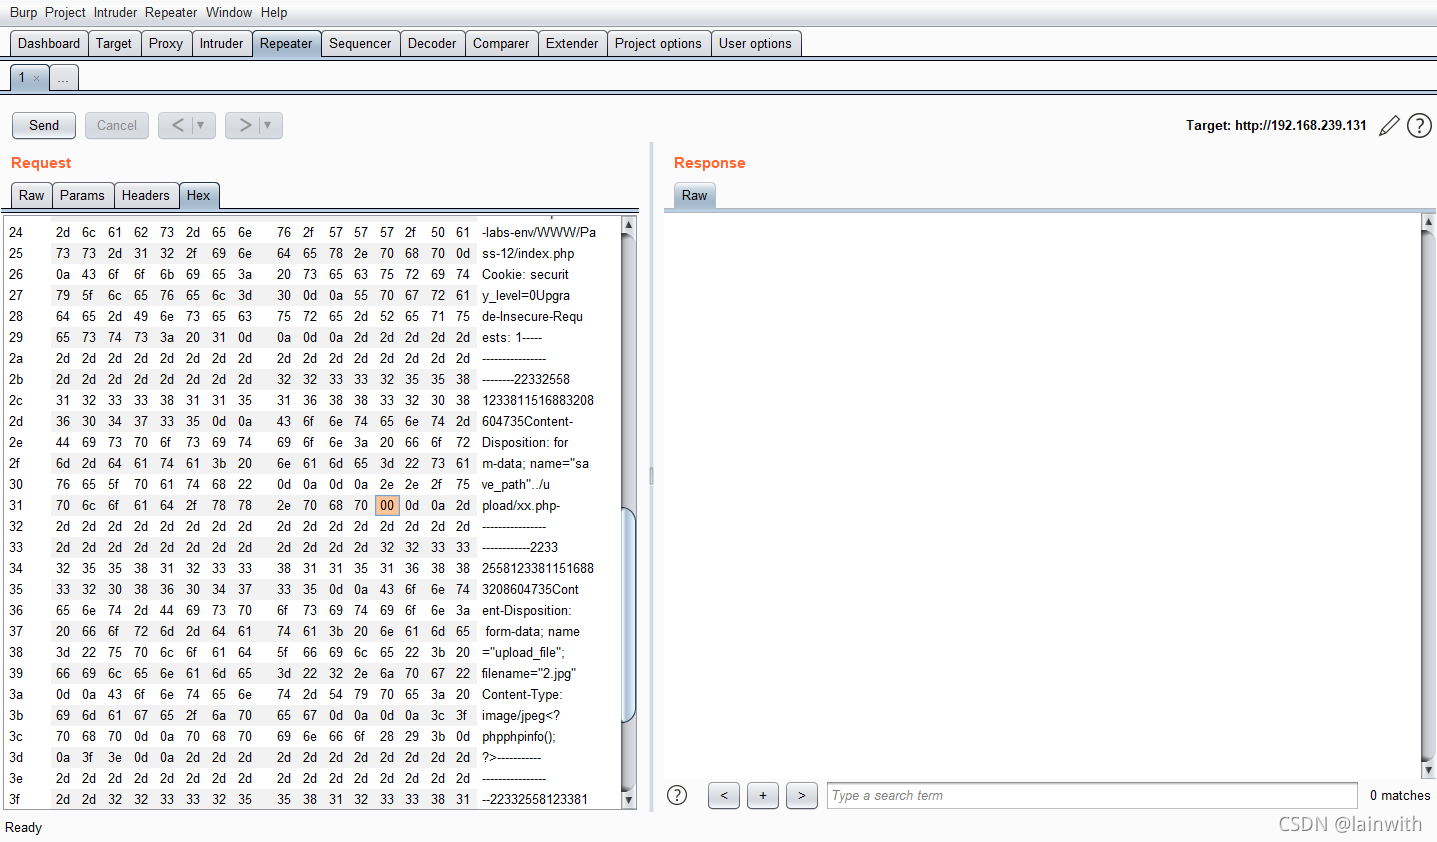Image resolution: width=1437 pixels, height=842 pixels.
Task: Switch to the Comparer tab
Action: pyautogui.click(x=501, y=43)
